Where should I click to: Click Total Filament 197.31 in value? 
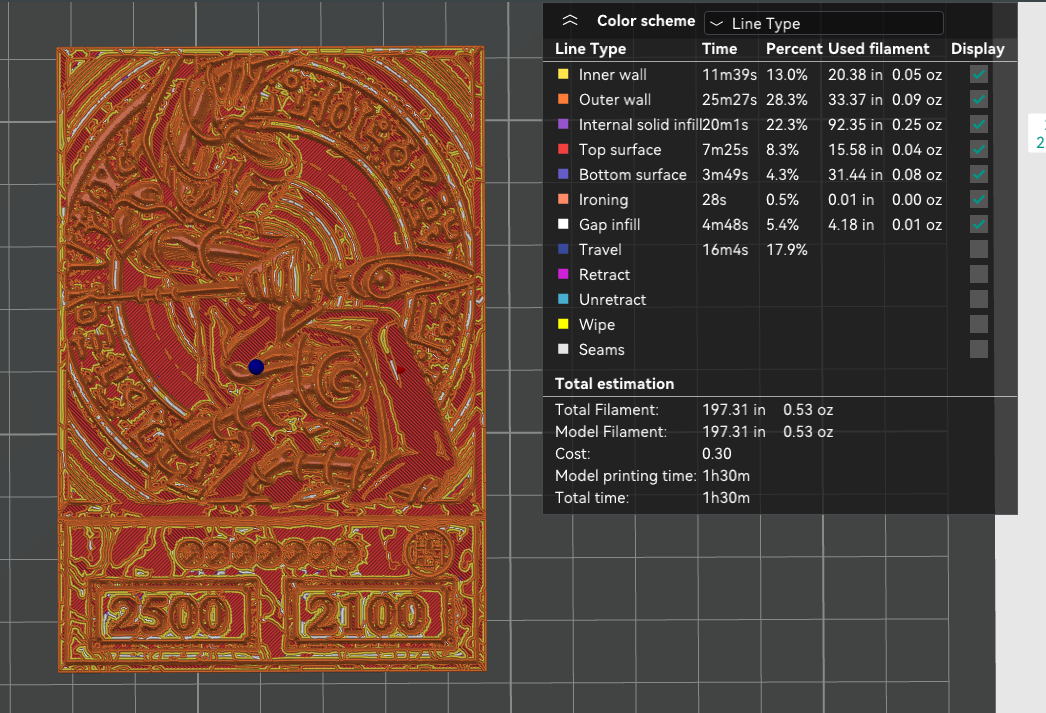click(734, 410)
